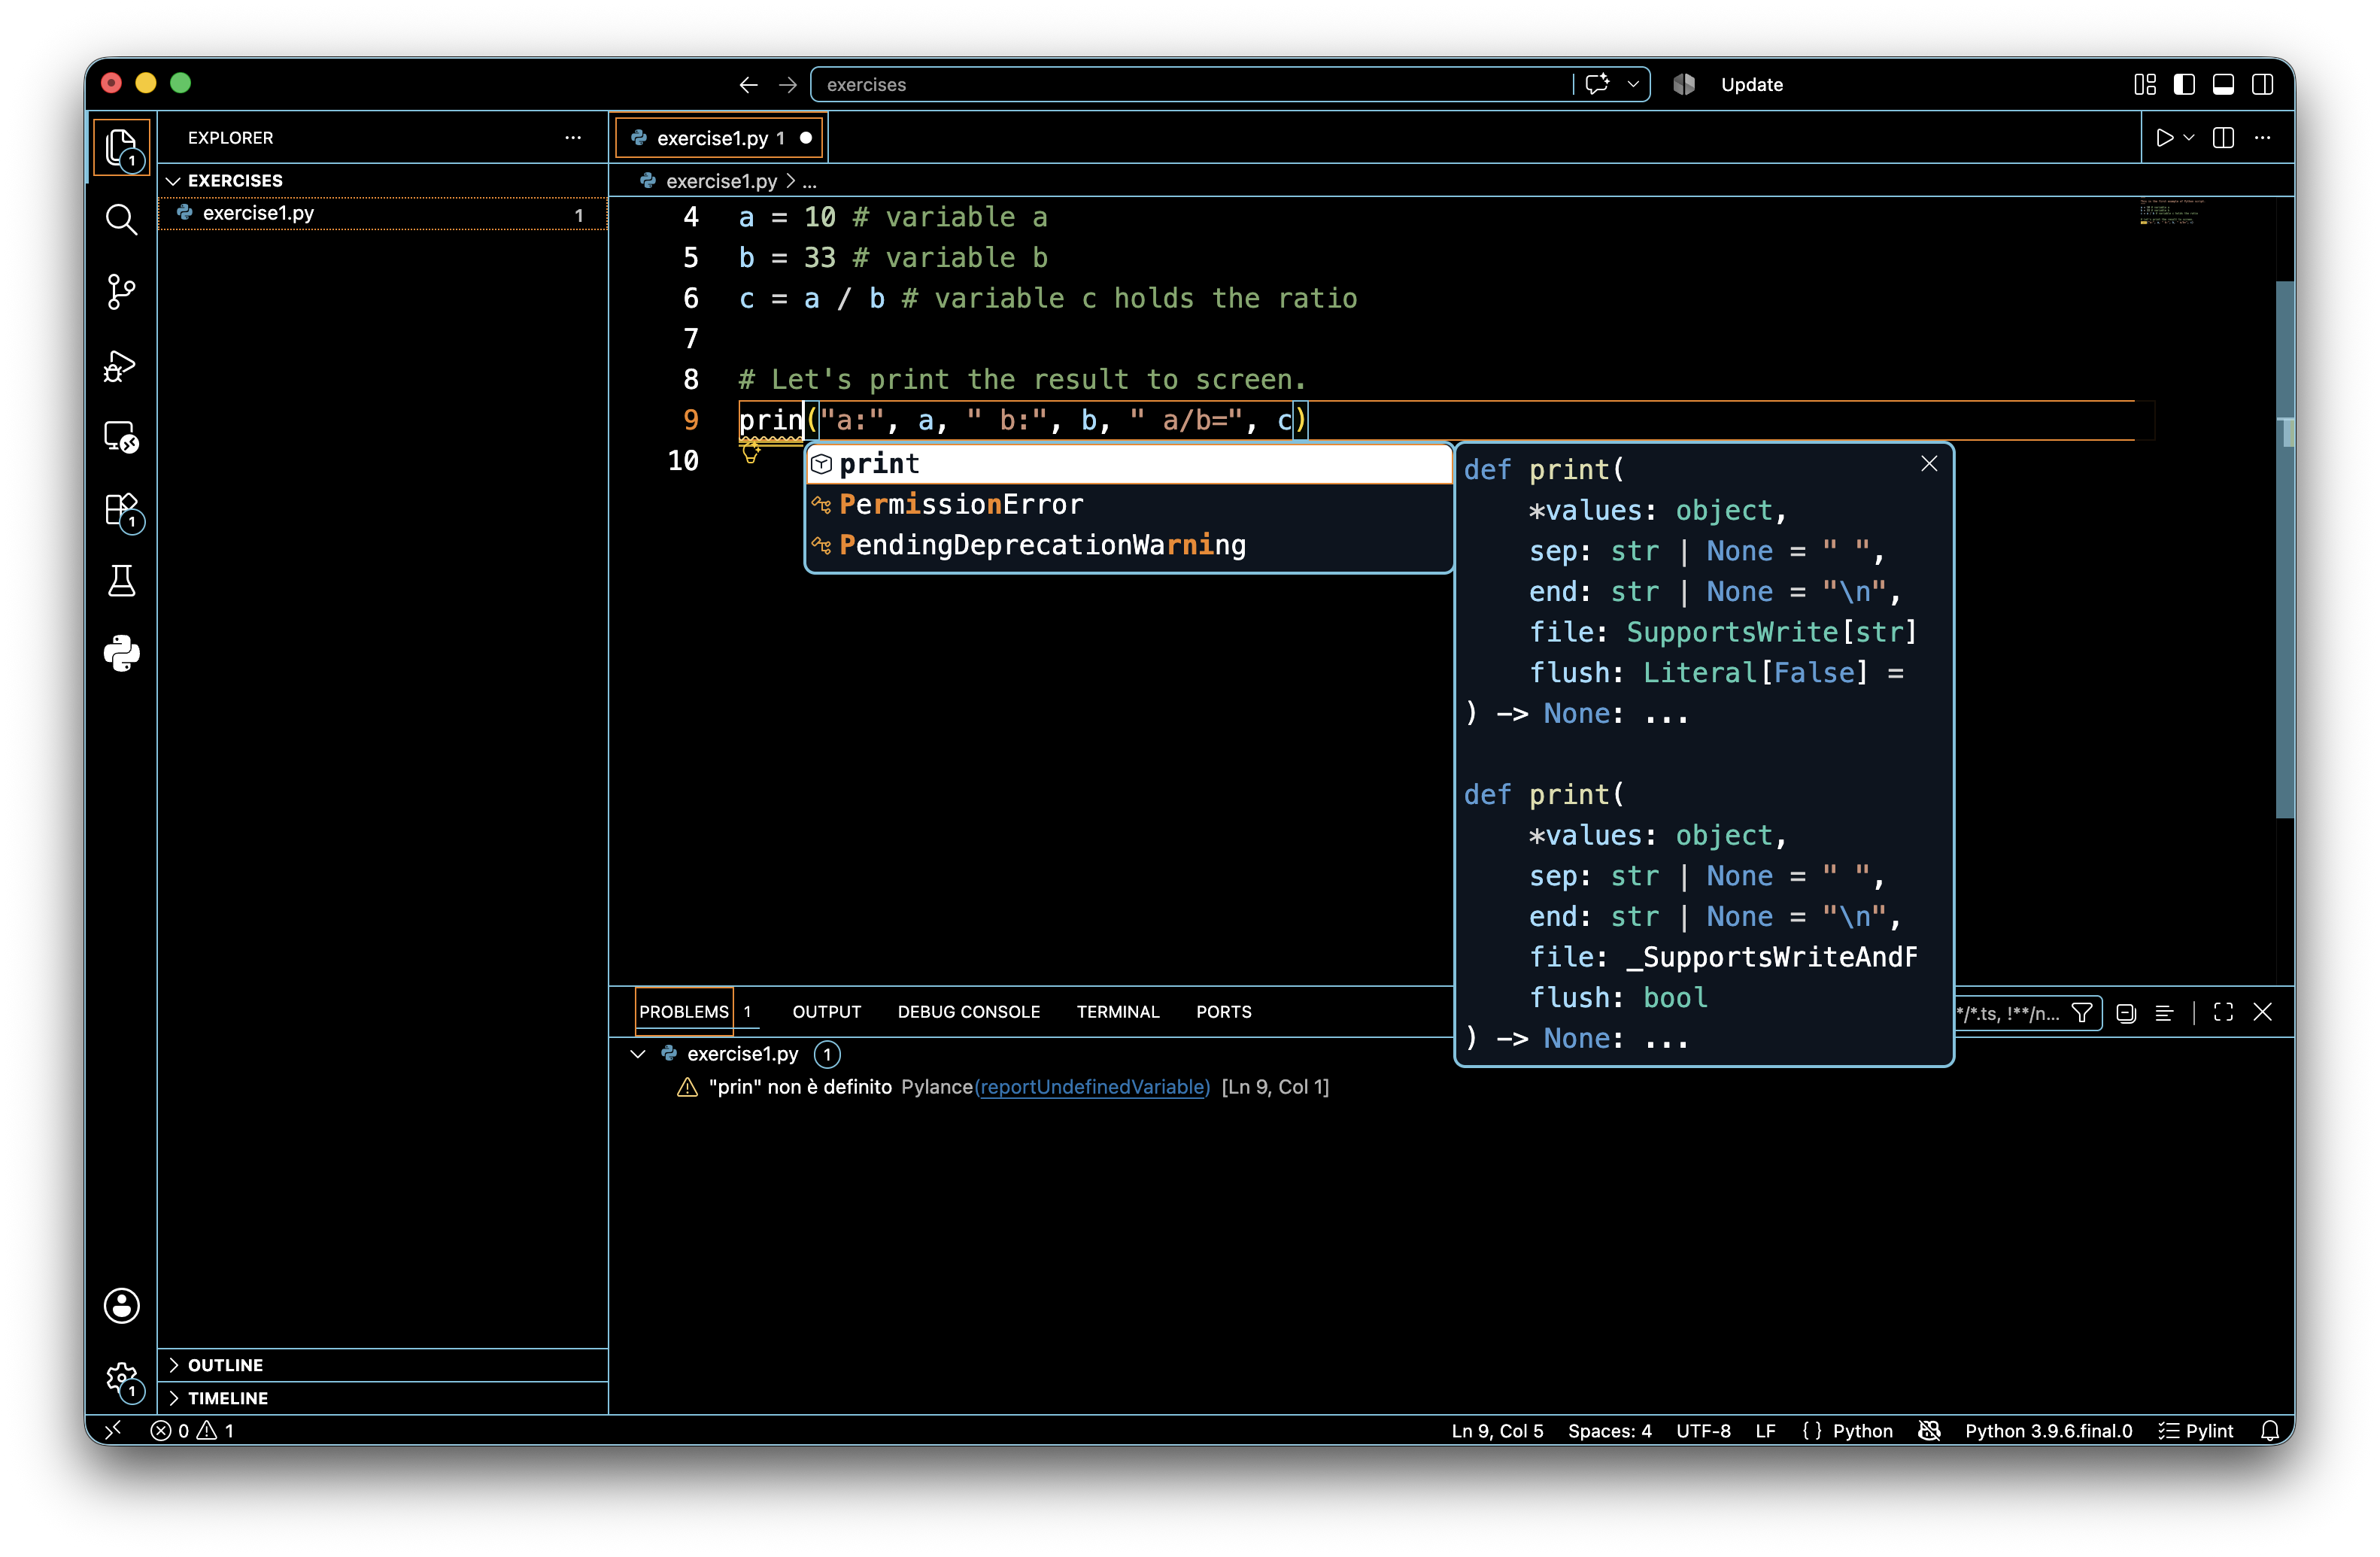Switch to the PROBLEMS panel tab
This screenshot has height=1557, width=2380.
(684, 1012)
